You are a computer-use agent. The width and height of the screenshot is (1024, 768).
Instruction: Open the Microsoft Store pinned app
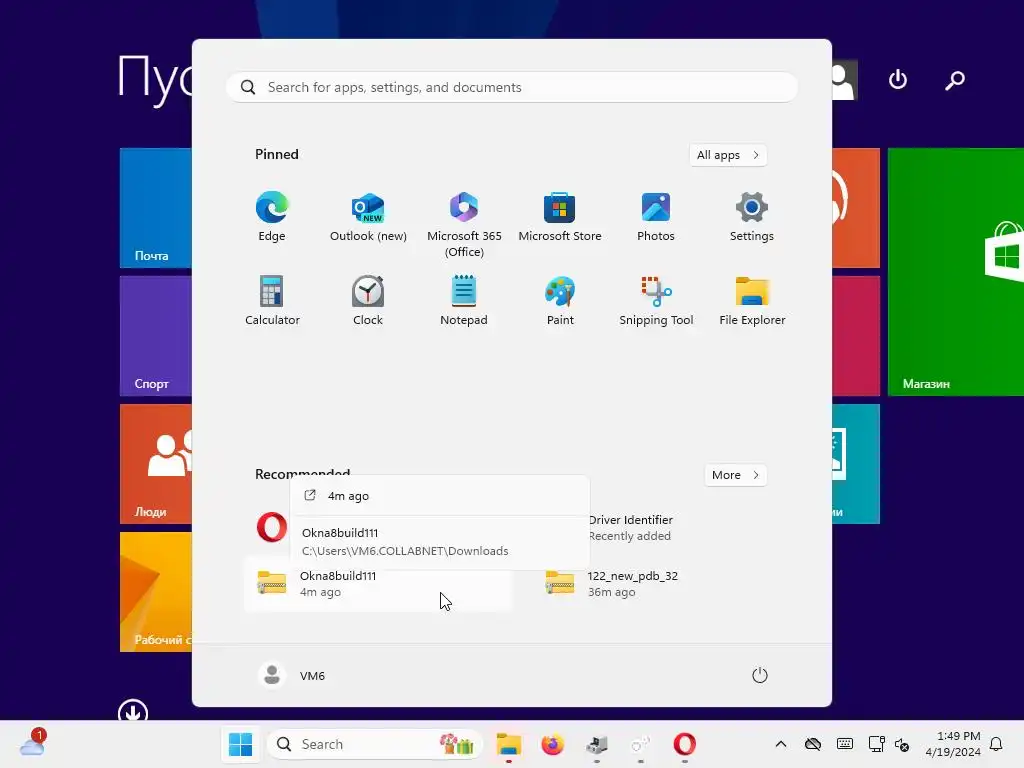[x=560, y=218]
